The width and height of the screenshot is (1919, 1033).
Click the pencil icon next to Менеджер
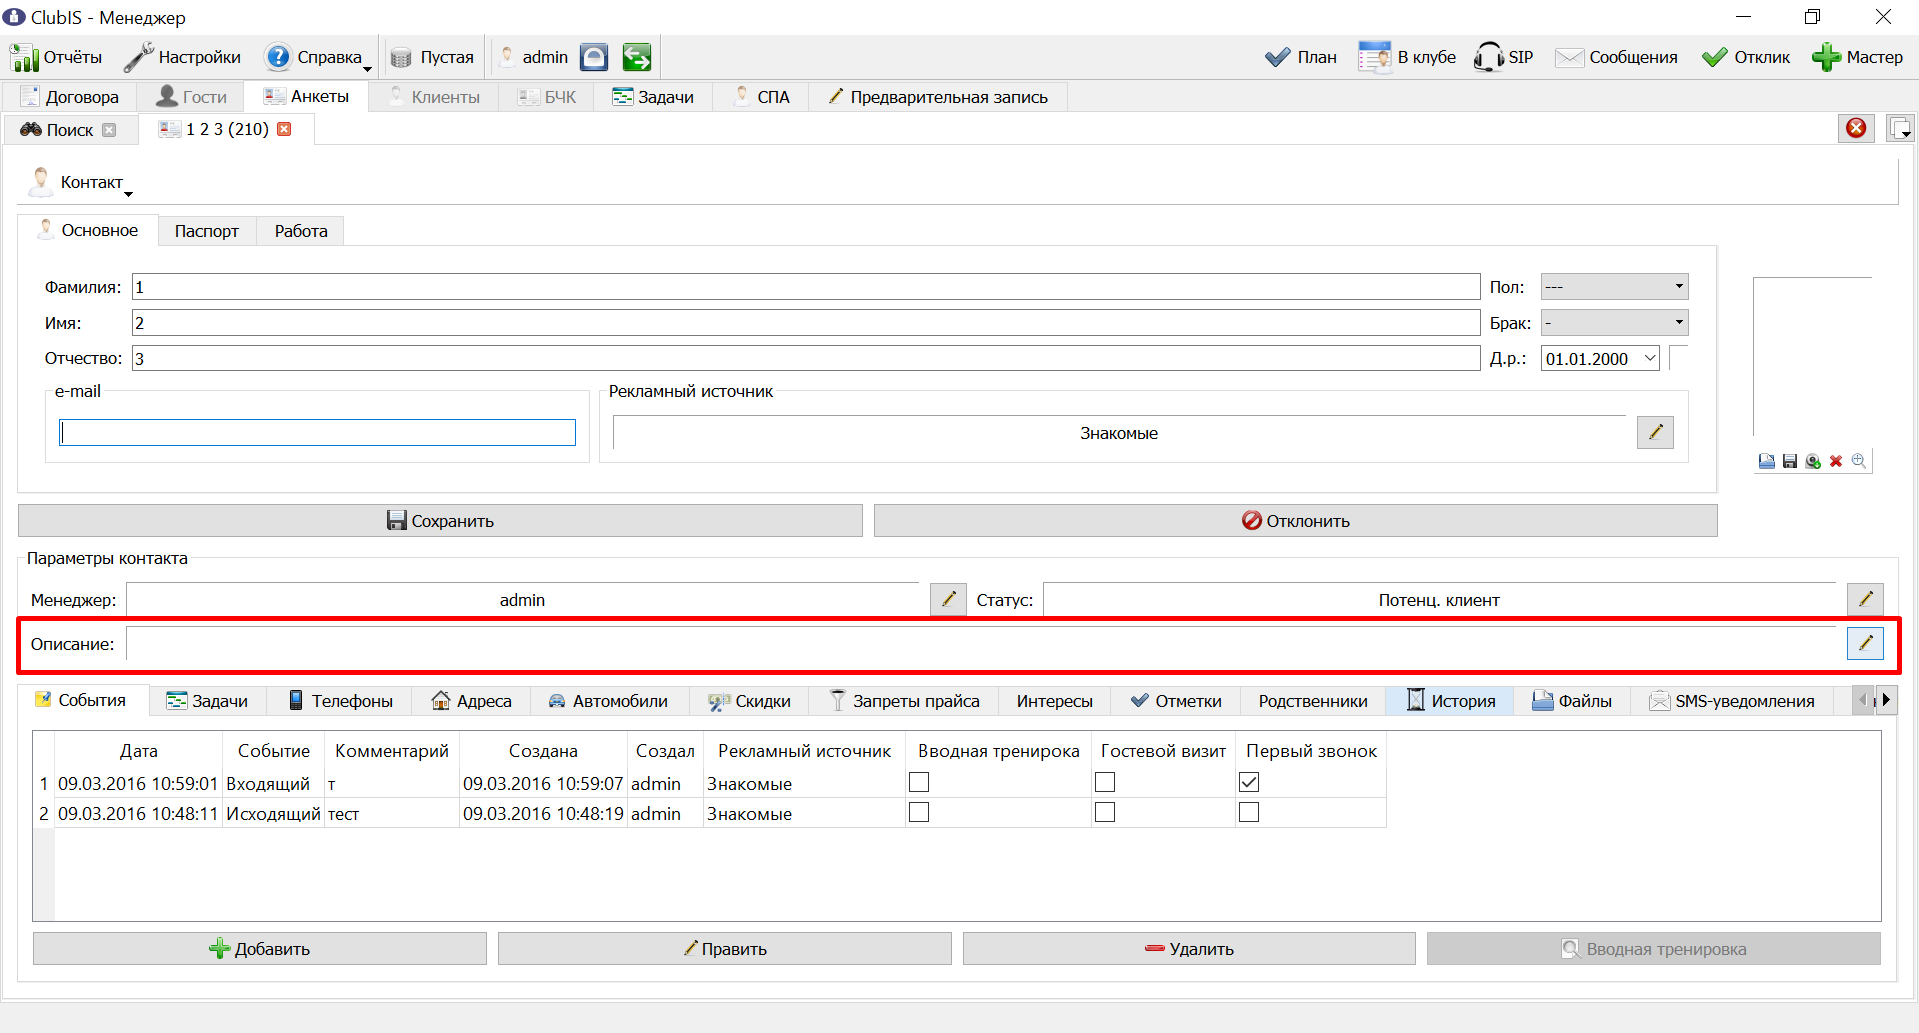click(948, 599)
